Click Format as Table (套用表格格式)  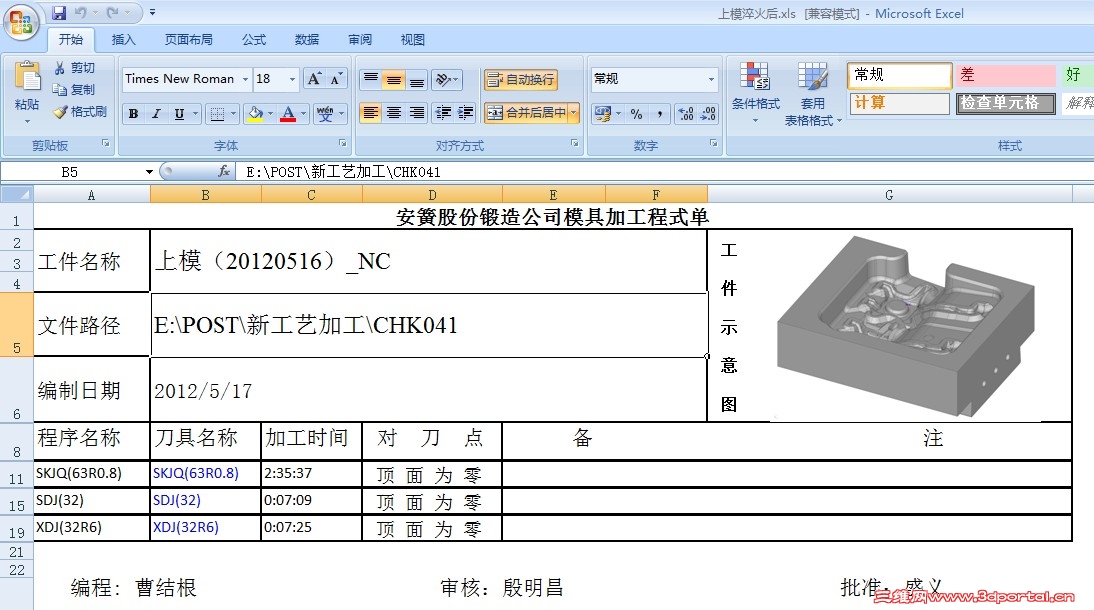coord(812,90)
